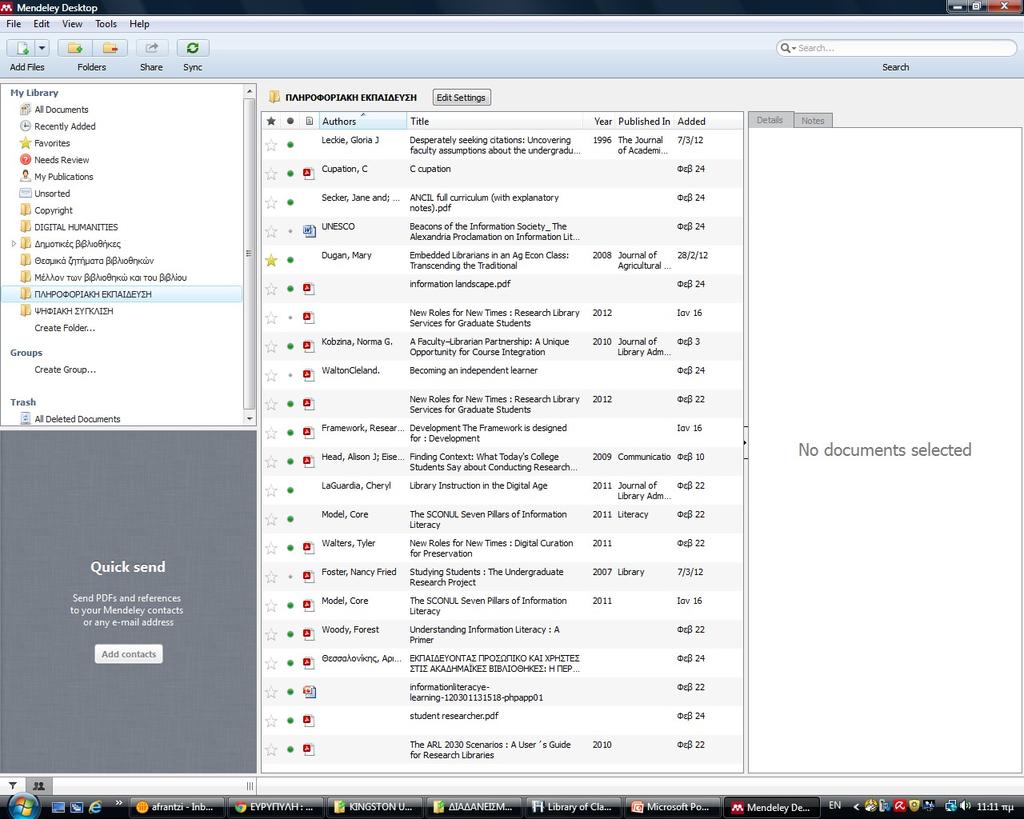Expand the Δημοτικές βιβλιοθήκες folder
Viewport: 1024px width, 819px height.
(x=14, y=244)
